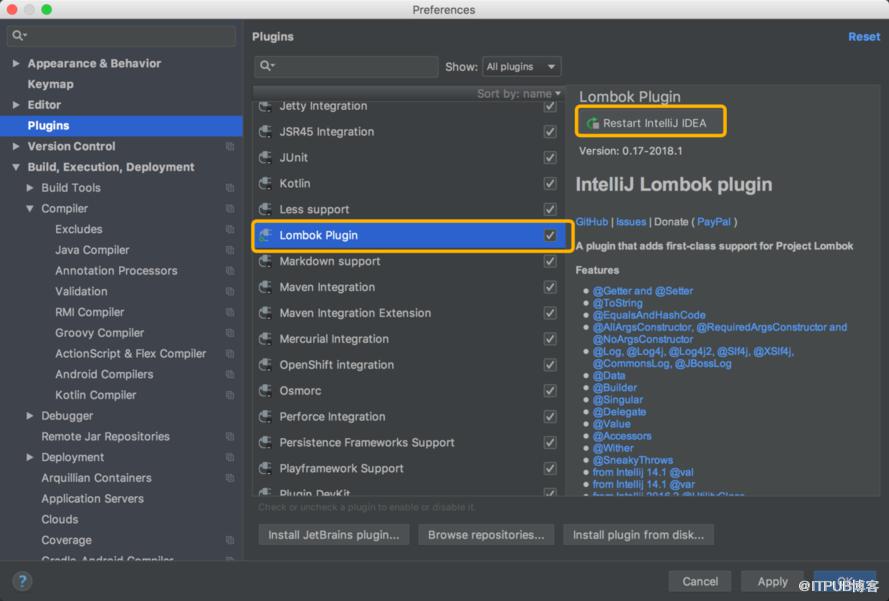The width and height of the screenshot is (889, 601).
Task: Focus the plugin search field
Action: (346, 67)
